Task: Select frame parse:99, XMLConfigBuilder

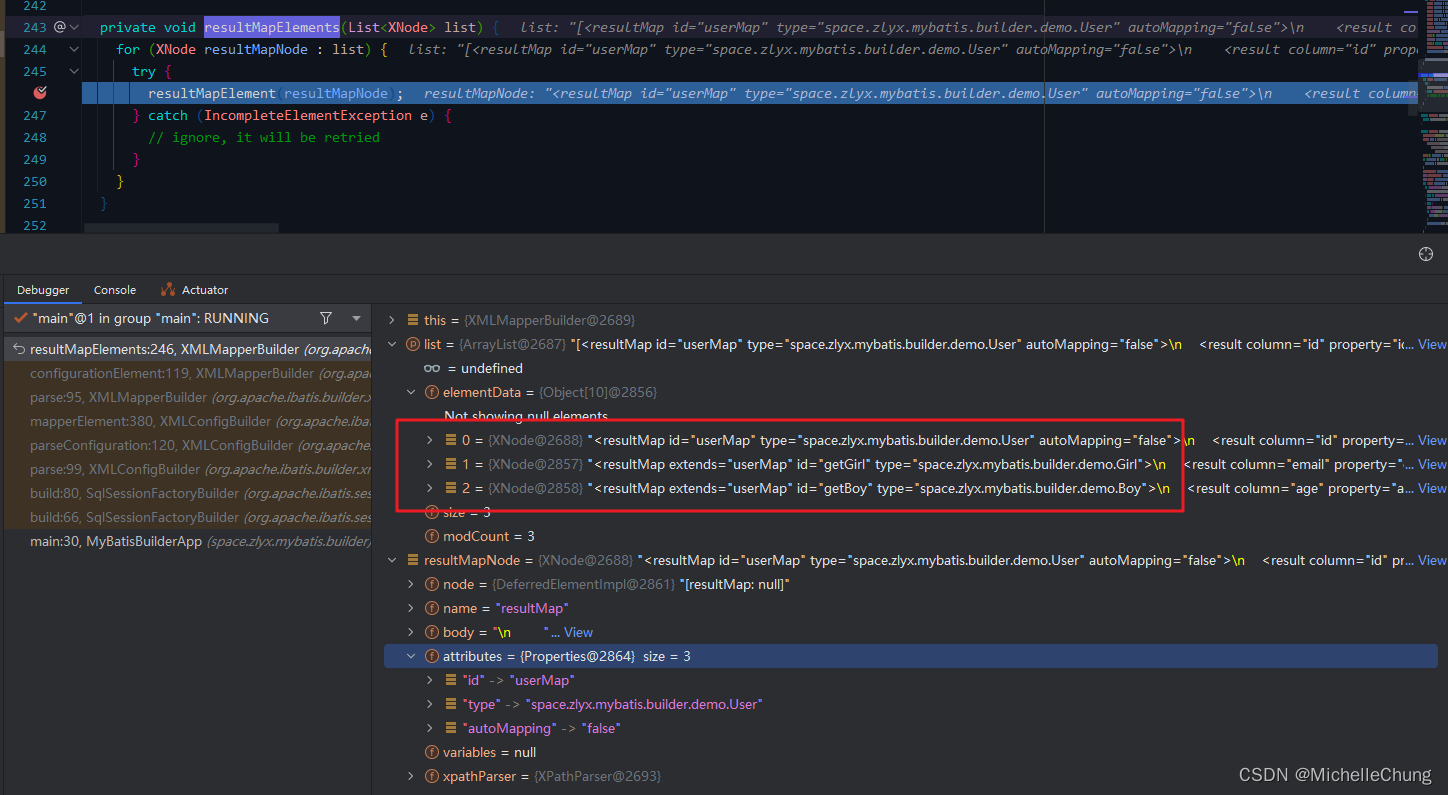Action: [186, 469]
